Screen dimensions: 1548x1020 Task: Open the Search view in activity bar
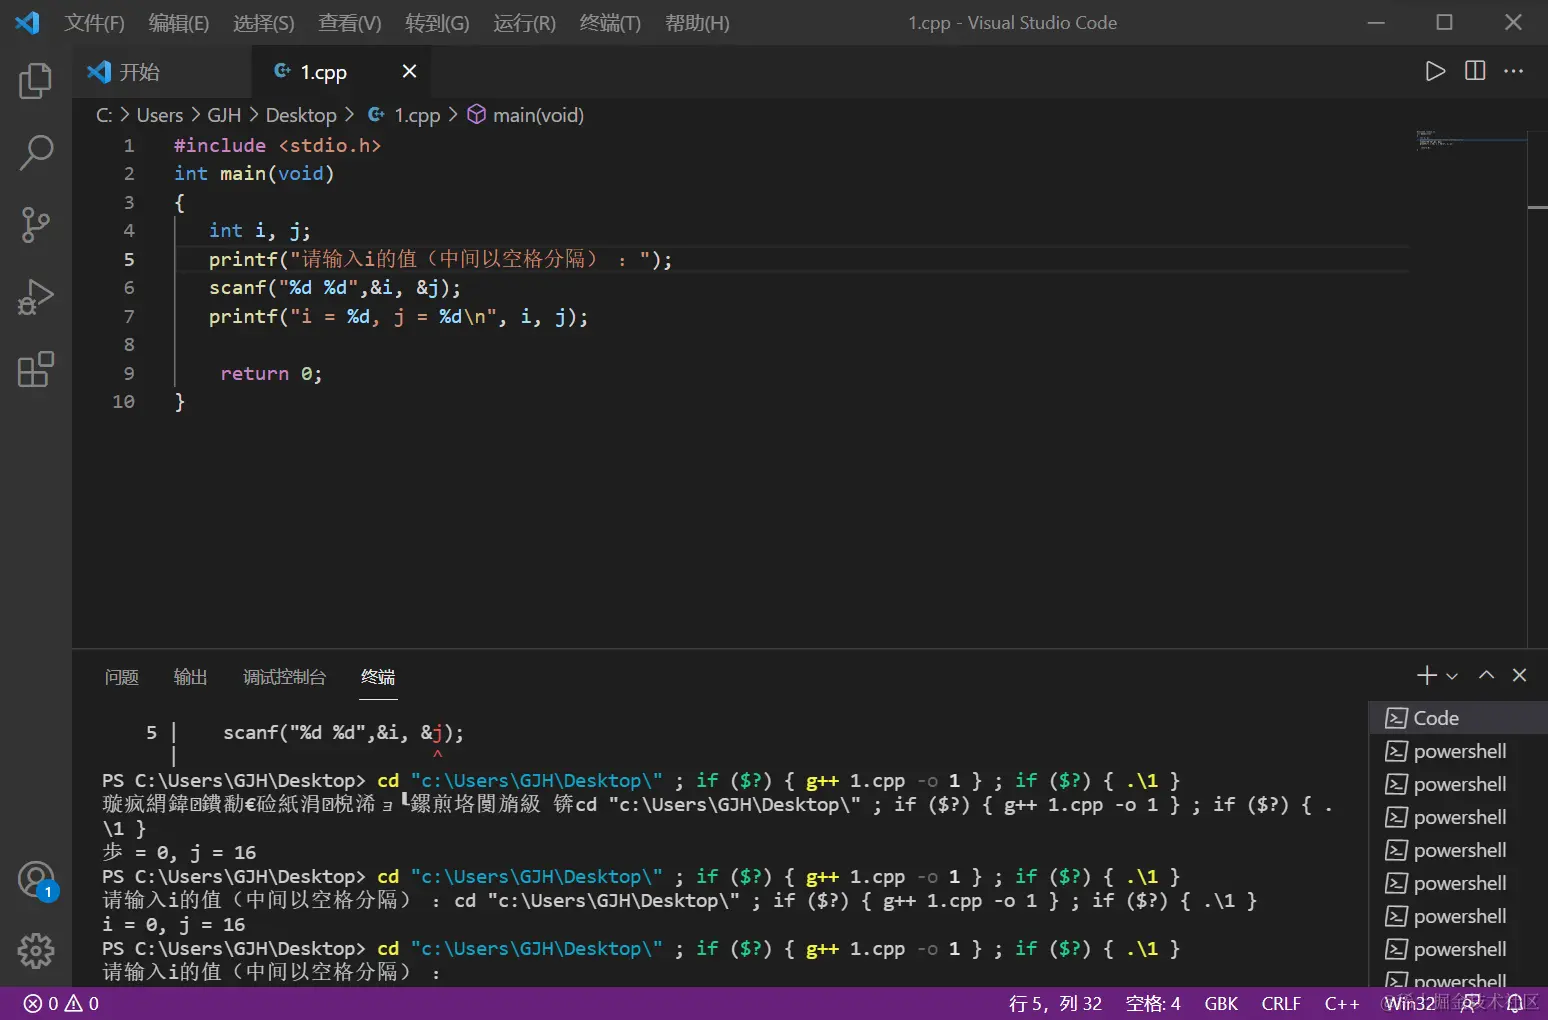tap(36, 153)
